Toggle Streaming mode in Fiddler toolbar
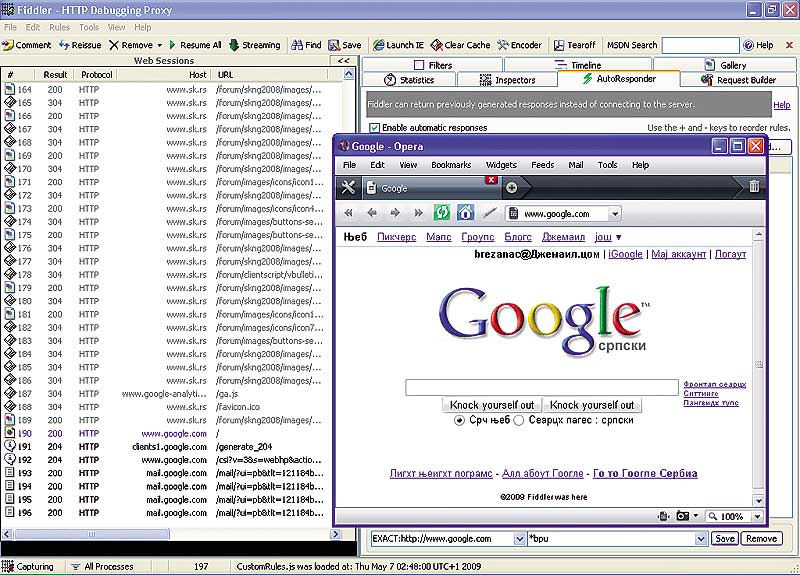This screenshot has width=800, height=575. (x=255, y=45)
